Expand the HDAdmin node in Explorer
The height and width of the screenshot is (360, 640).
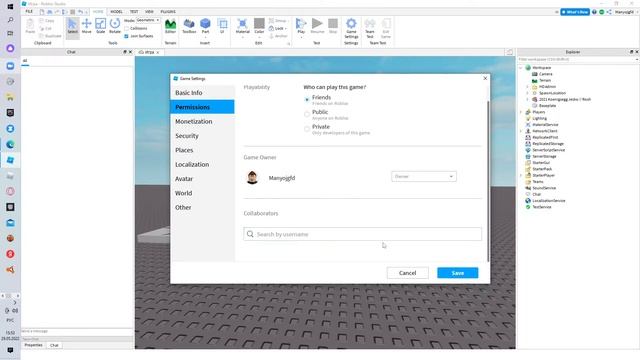coord(527,87)
